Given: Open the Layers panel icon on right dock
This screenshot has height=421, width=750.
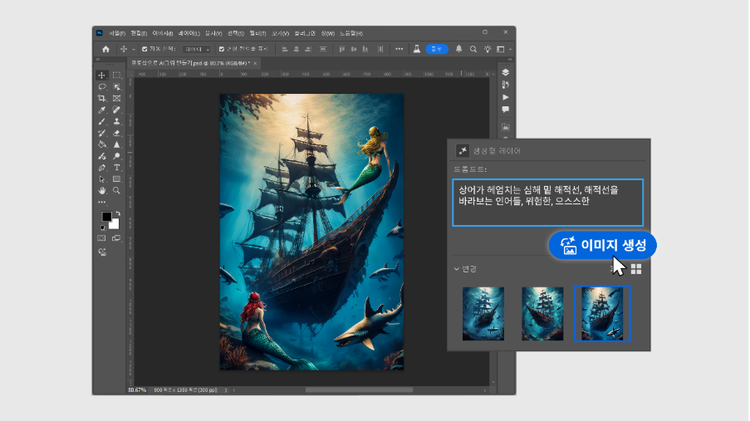Looking at the screenshot, I should point(506,72).
